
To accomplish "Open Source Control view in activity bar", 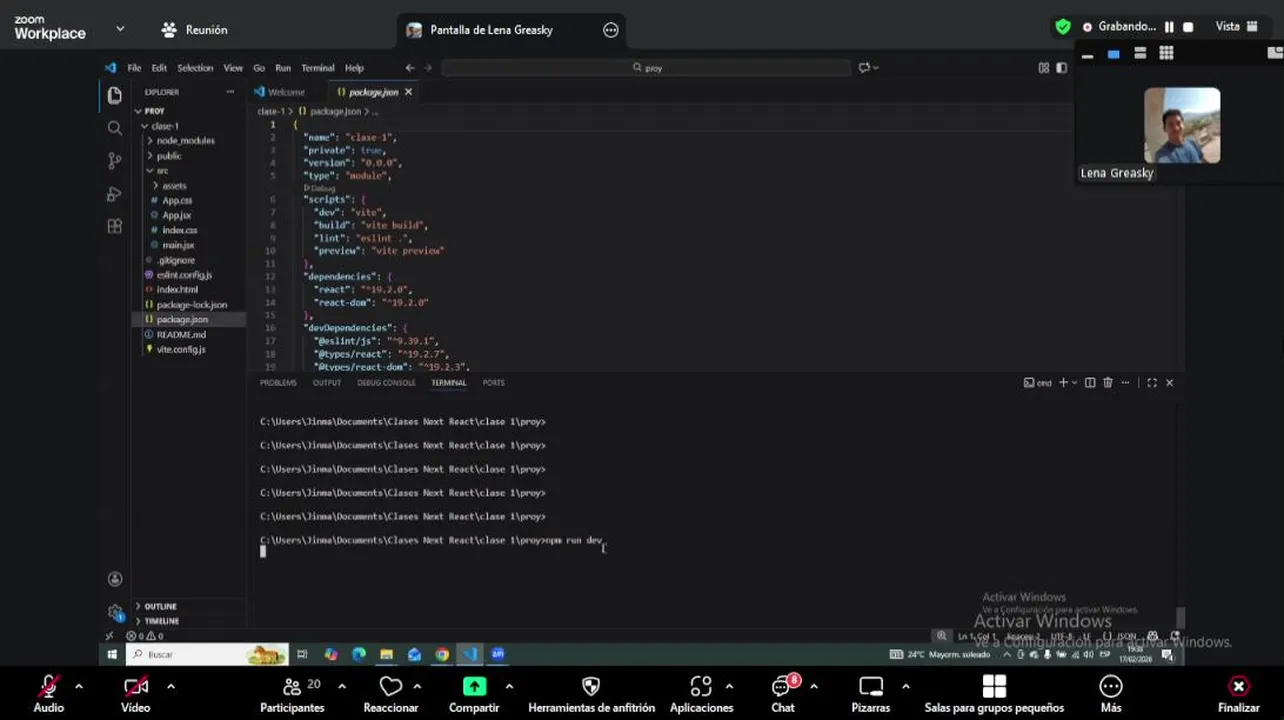I will click(114, 160).
